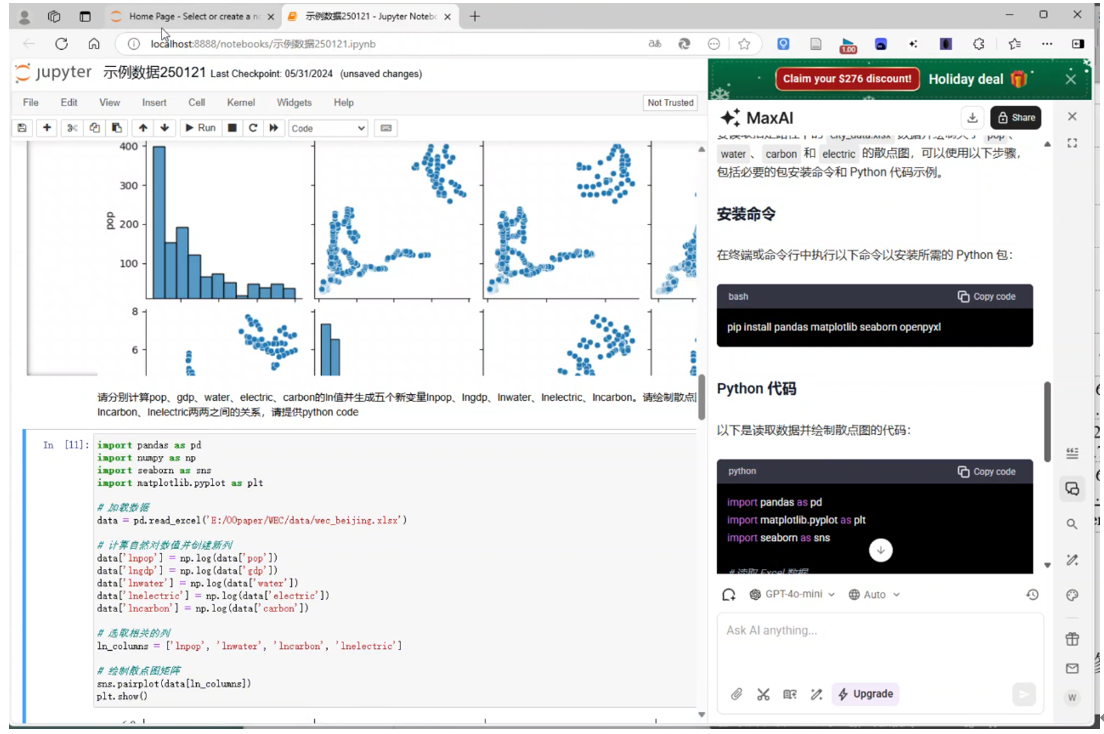The width and height of the screenshot is (1104, 734).
Task: Open the gift rewards icon in MaxAI sidebar
Action: pos(1072,639)
